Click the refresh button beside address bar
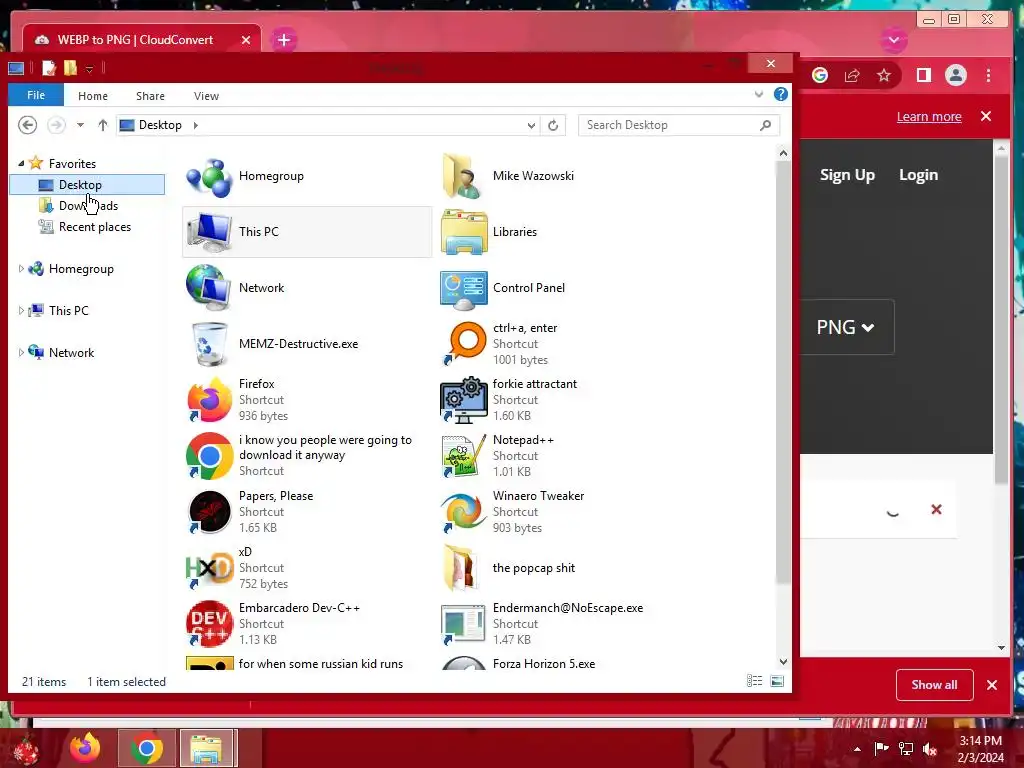Image resolution: width=1024 pixels, height=768 pixels. (552, 125)
